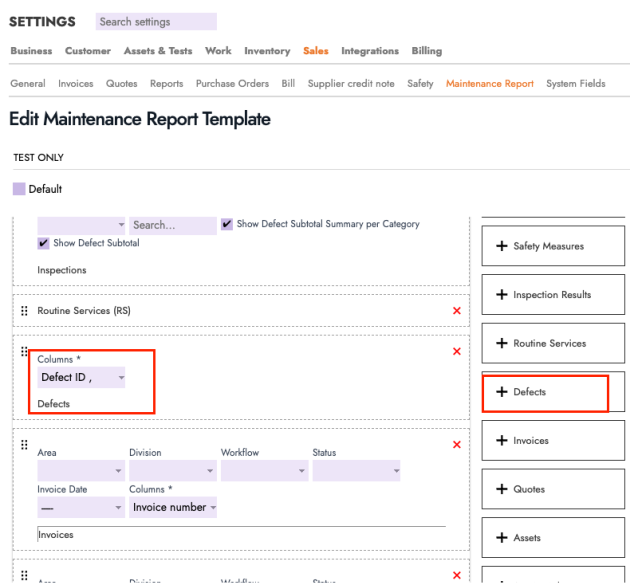This screenshot has width=630, height=585.
Task: Toggle the Default checkbox
Action: [x=19, y=189]
